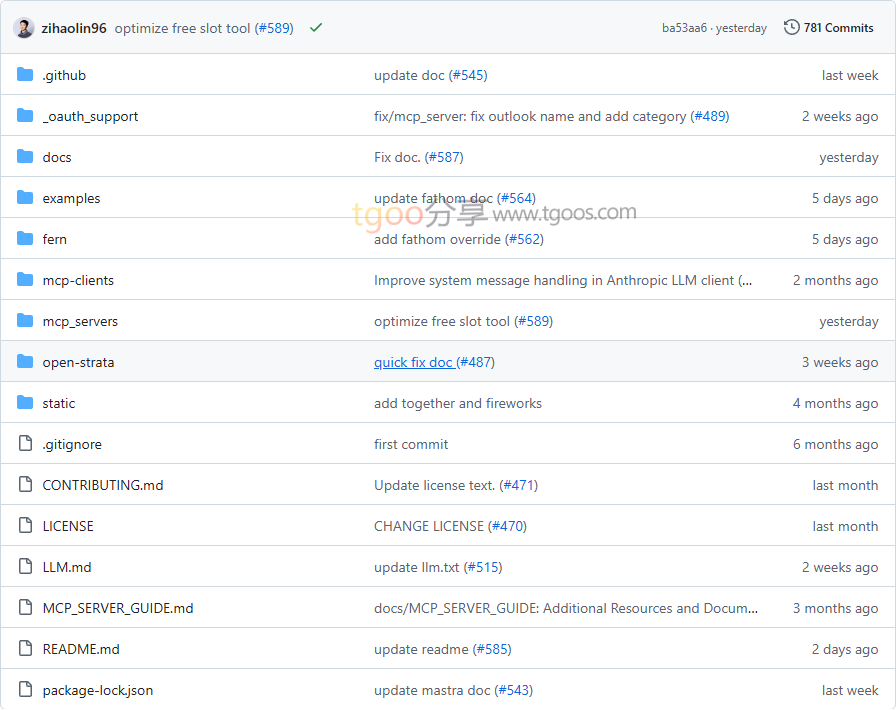Click folder icon beside mcp_servers

click(x=25, y=321)
